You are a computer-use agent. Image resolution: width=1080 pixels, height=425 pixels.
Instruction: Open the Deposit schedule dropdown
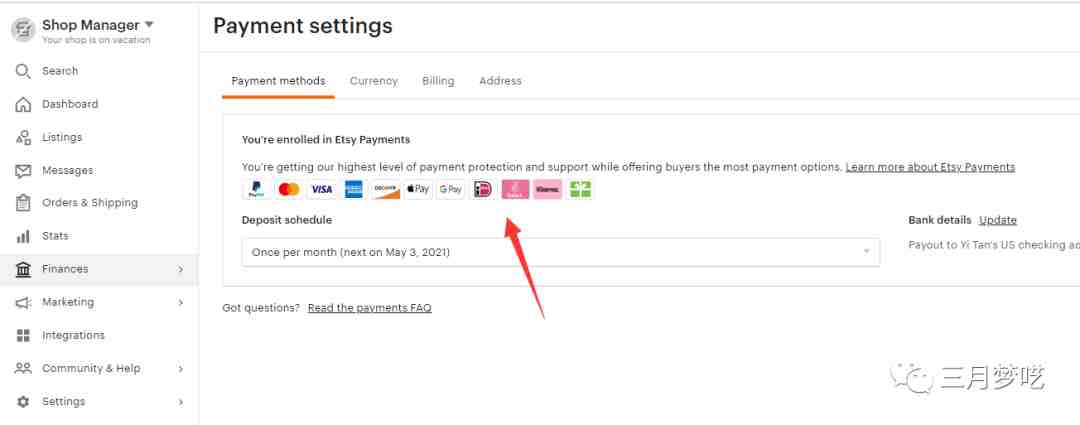click(x=561, y=252)
